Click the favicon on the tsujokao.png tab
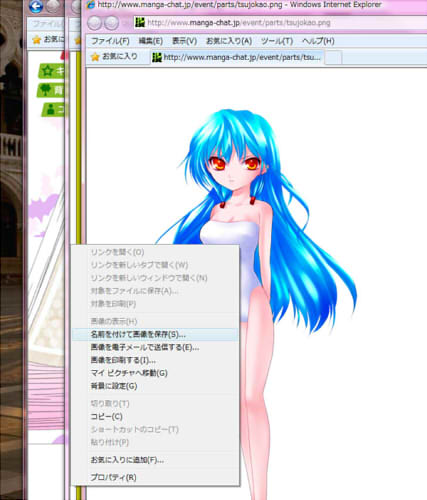The height and width of the screenshot is (500, 427). pyautogui.click(x=157, y=57)
